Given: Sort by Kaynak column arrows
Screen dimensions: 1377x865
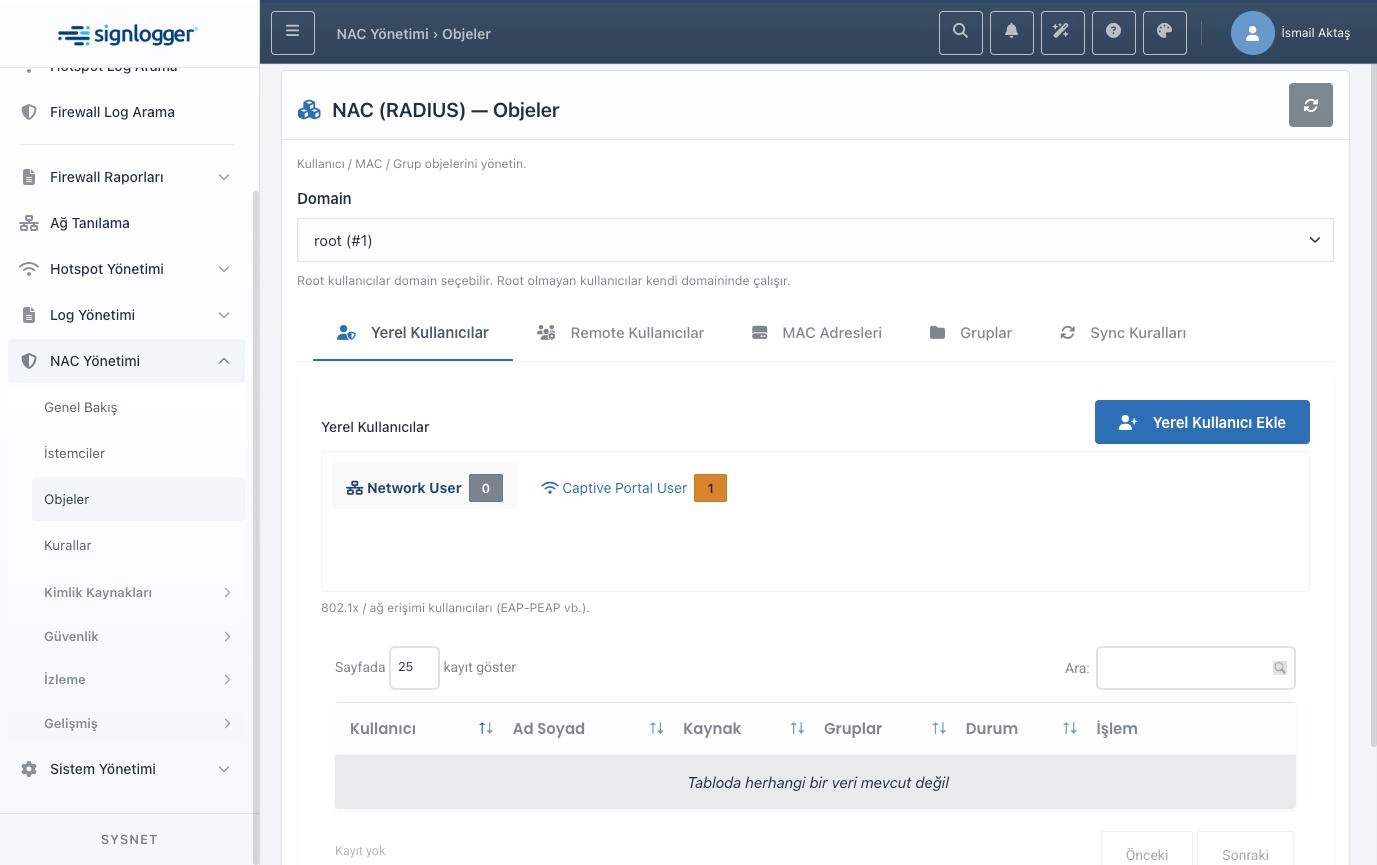Looking at the screenshot, I should pyautogui.click(x=797, y=728).
